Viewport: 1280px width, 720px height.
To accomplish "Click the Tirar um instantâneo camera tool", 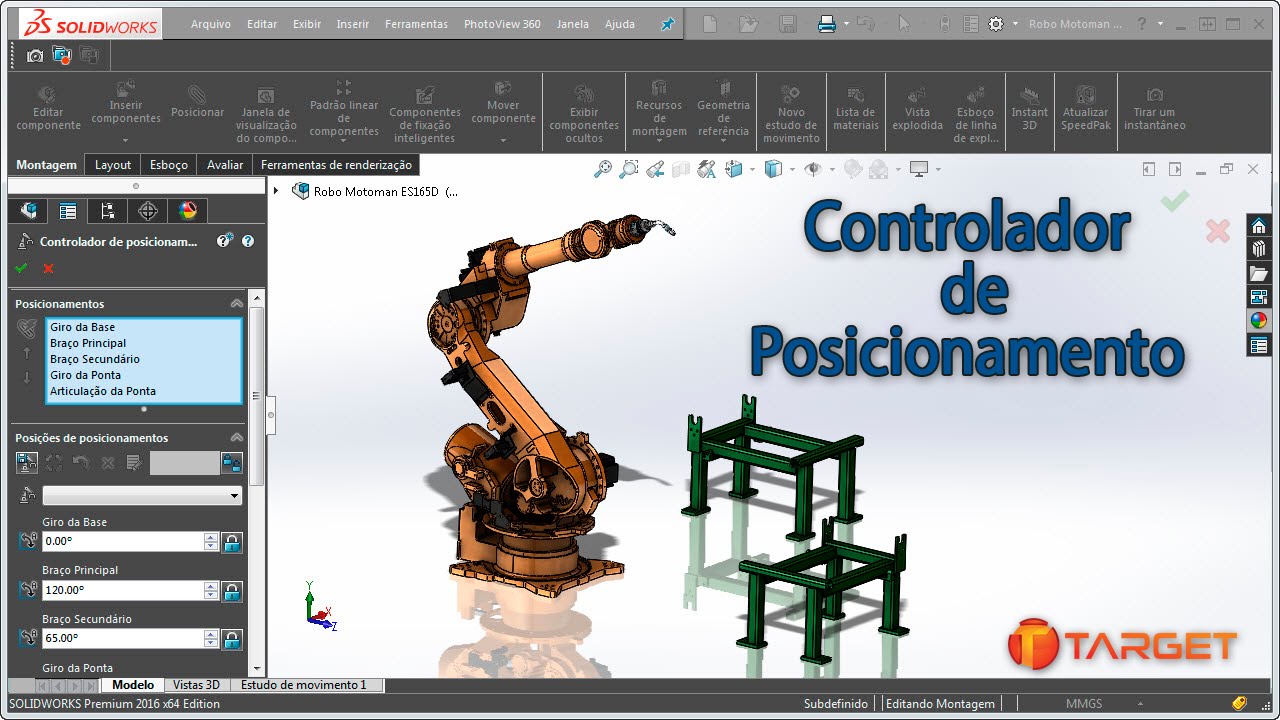I will (1154, 108).
